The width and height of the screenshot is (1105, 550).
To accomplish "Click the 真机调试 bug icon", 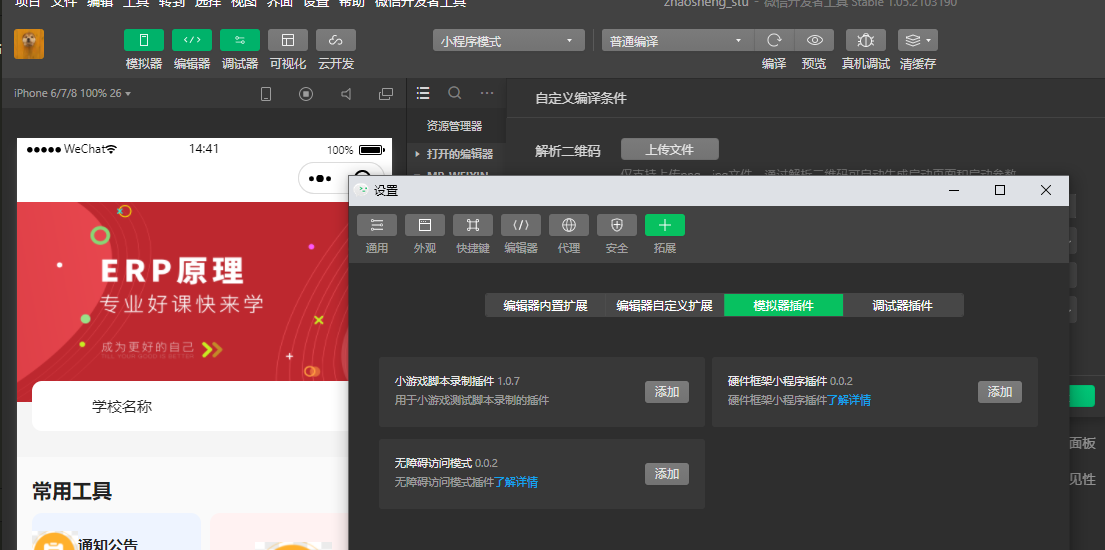I will click(865, 41).
